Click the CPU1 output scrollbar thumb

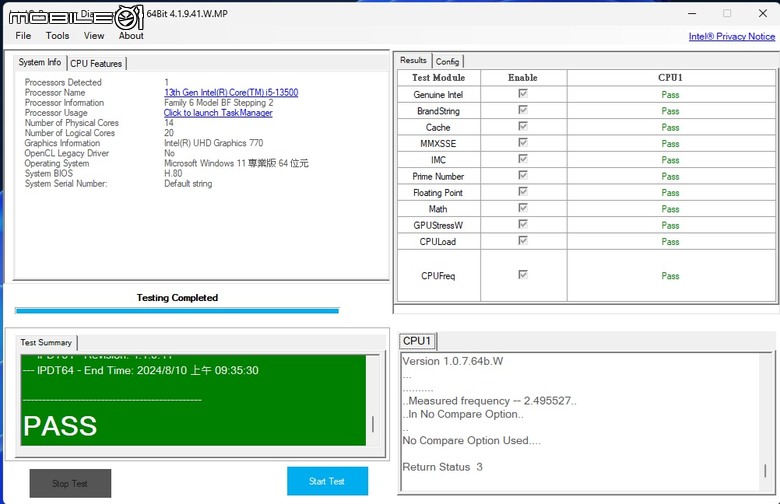[765, 471]
